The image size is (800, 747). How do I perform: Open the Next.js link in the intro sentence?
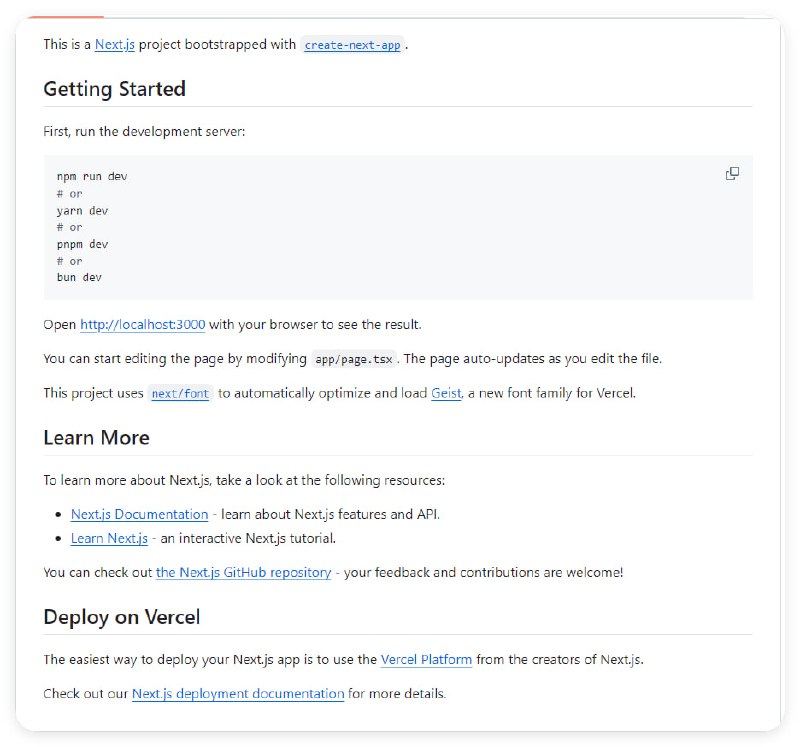tap(115, 45)
